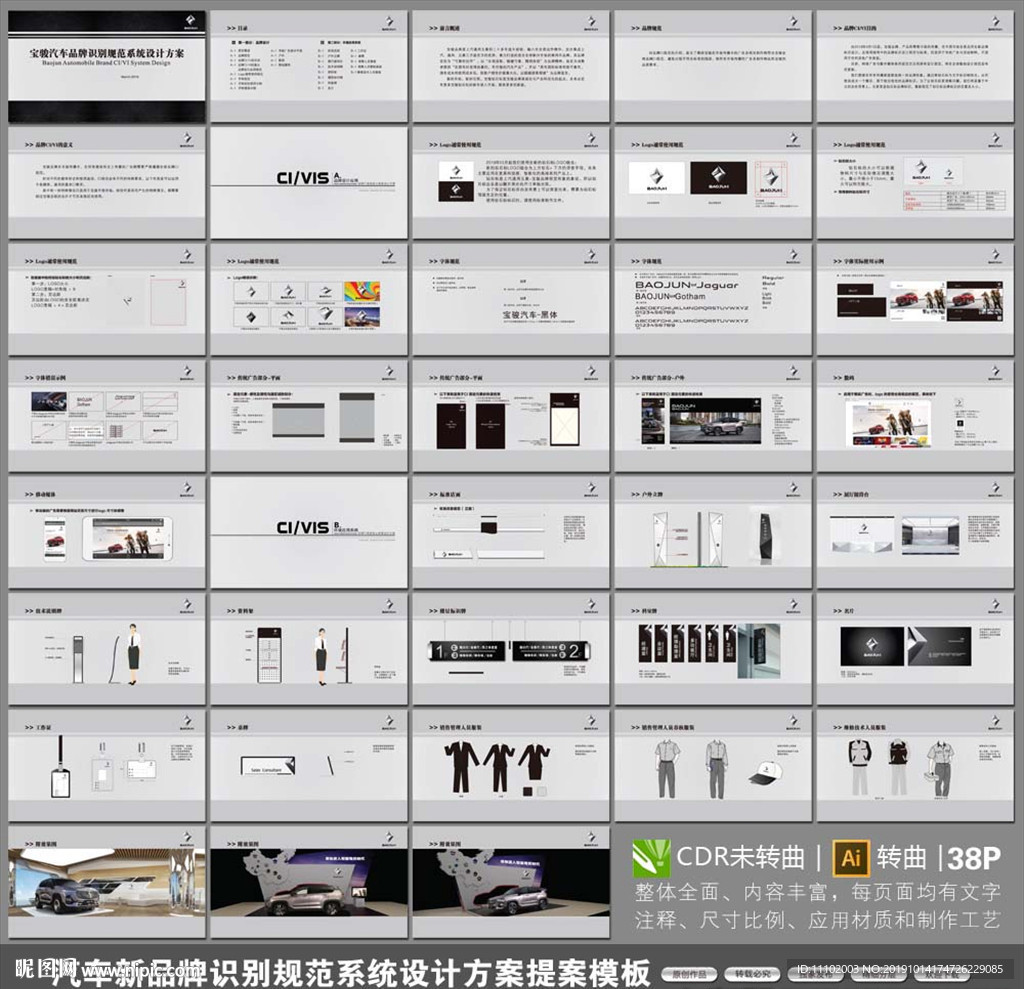Open the slide with colorful logo background examples
This screenshot has width=1024, height=989.
click(x=308, y=299)
